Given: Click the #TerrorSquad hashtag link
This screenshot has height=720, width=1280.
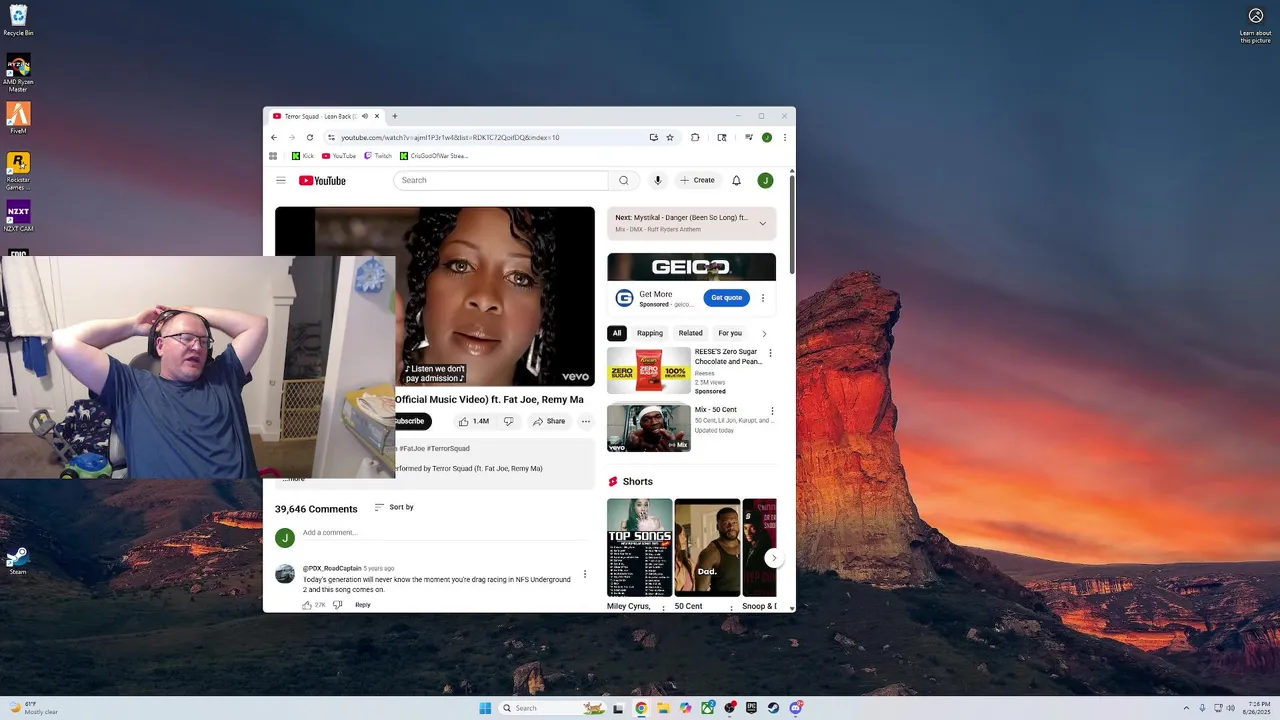Looking at the screenshot, I should 448,449.
